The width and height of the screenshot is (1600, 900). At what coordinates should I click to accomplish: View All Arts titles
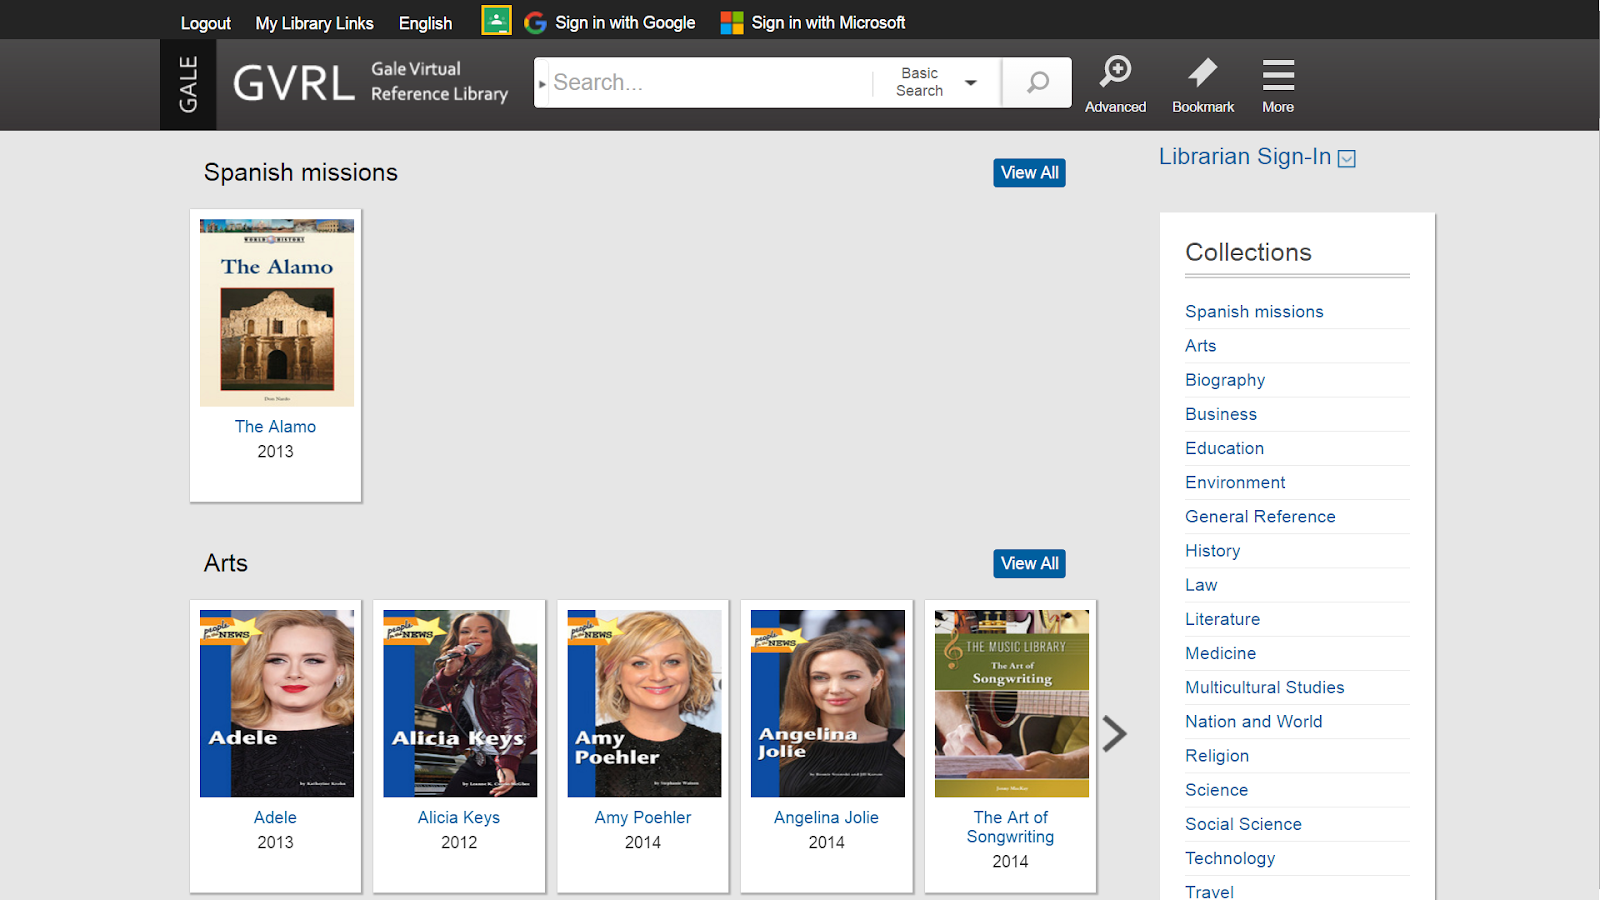point(1029,564)
